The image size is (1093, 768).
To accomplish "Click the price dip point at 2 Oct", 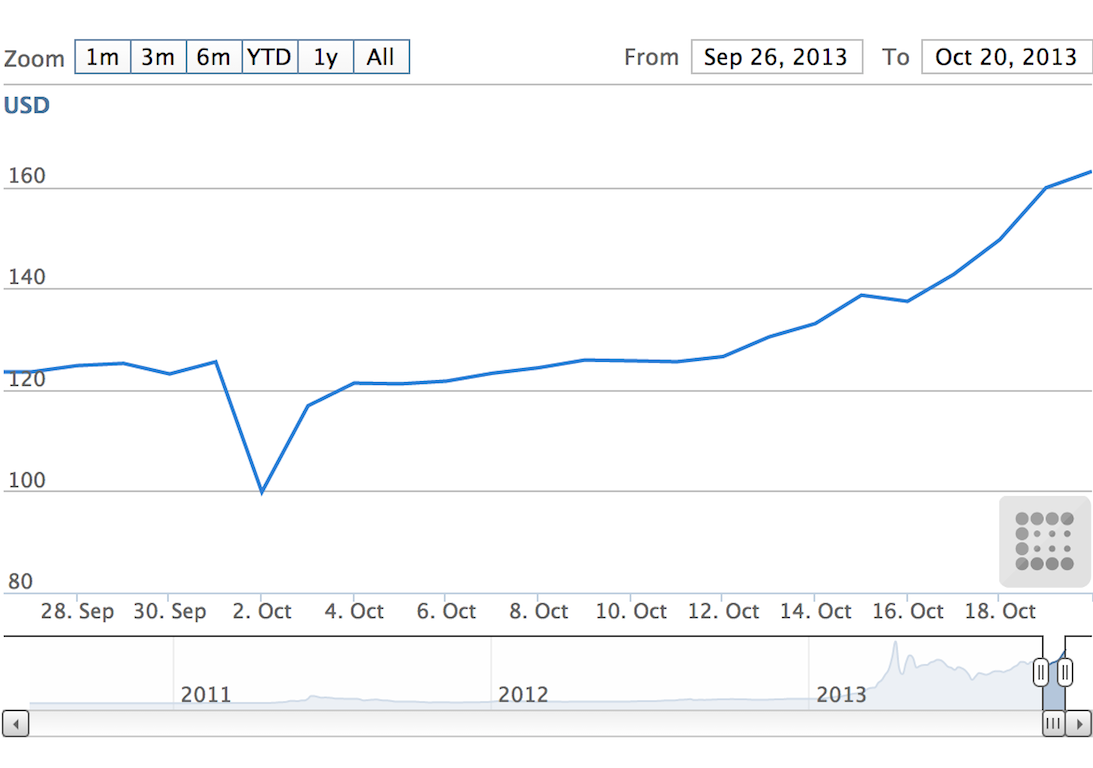I will pos(262,492).
